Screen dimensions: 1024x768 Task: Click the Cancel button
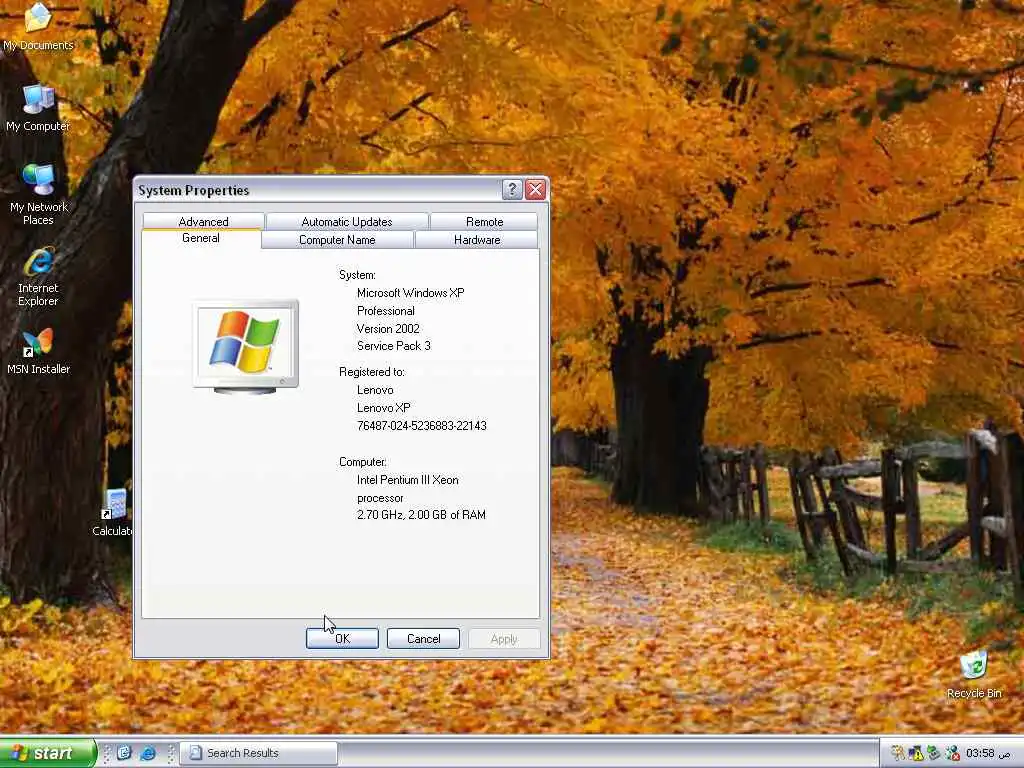pos(423,639)
